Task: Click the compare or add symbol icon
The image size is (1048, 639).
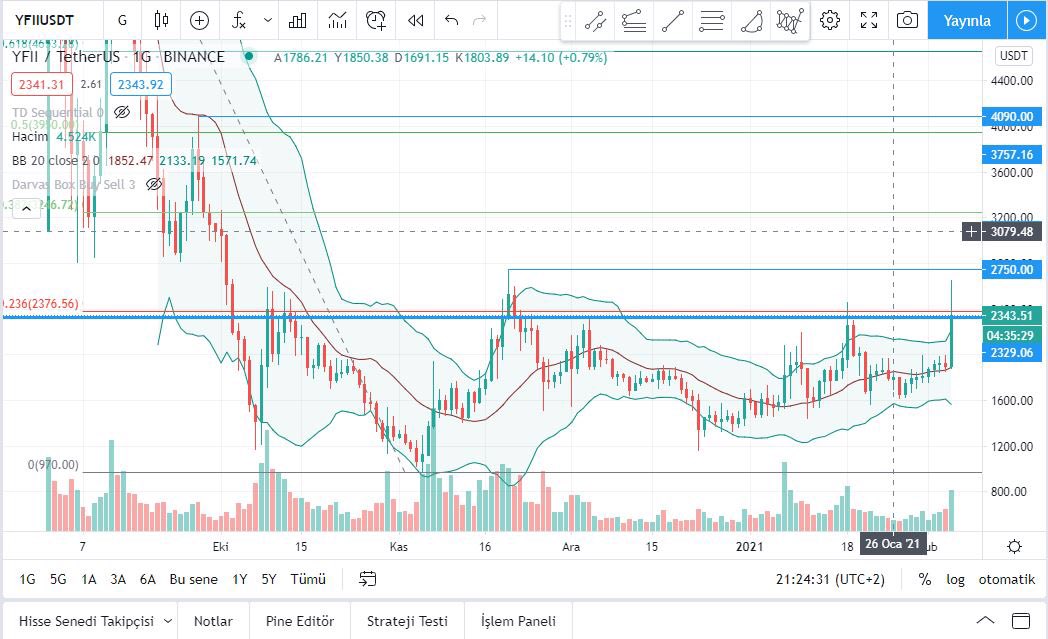Action: tap(199, 20)
